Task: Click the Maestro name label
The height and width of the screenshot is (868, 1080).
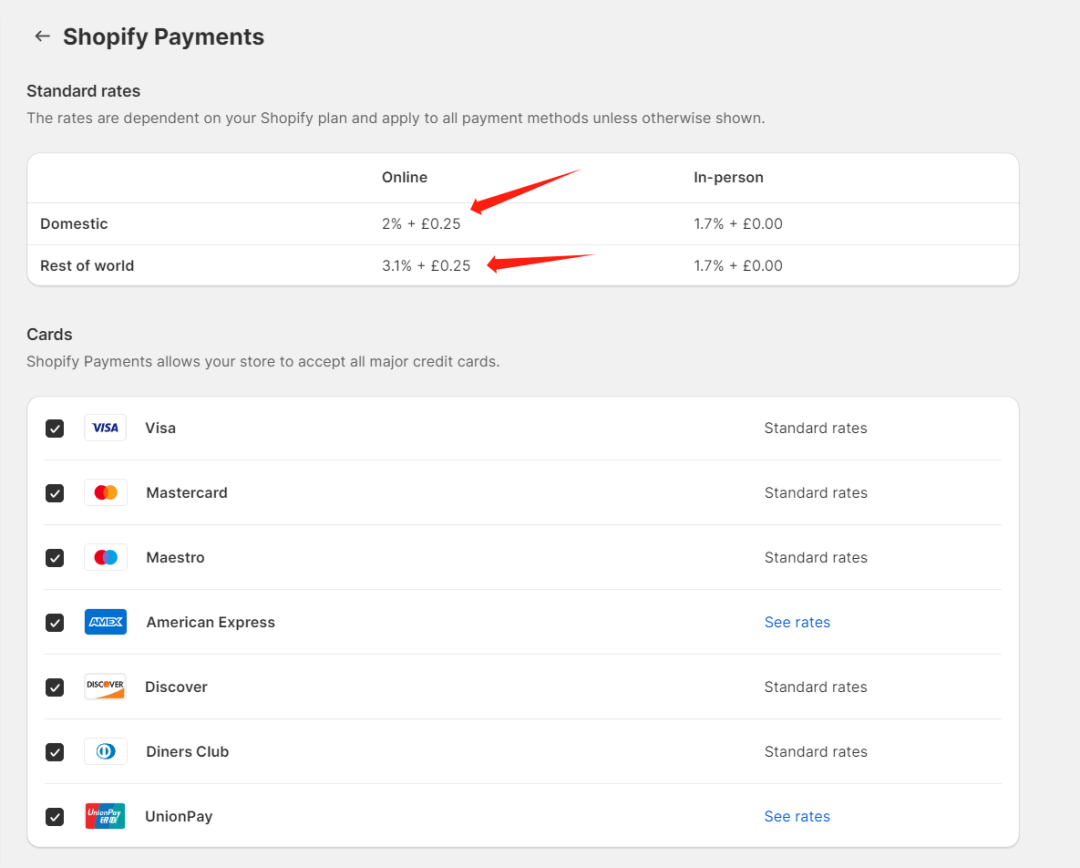Action: (x=175, y=557)
